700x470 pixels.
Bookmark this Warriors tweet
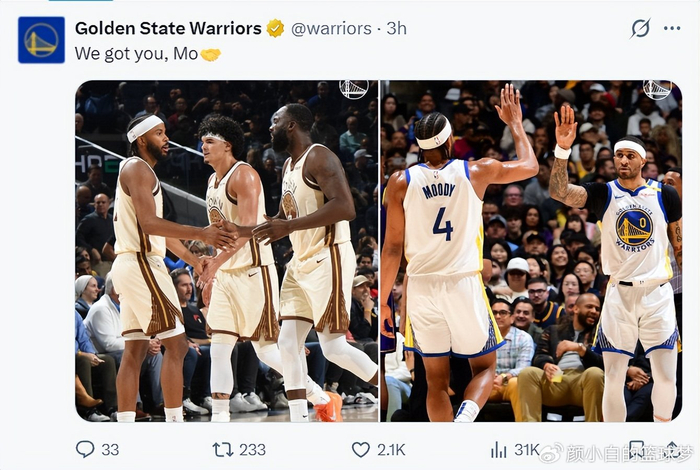(x=636, y=449)
